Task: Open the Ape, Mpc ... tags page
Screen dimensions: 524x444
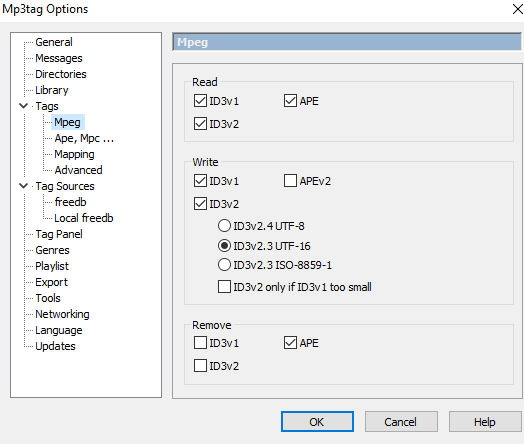Action: pos(84,138)
